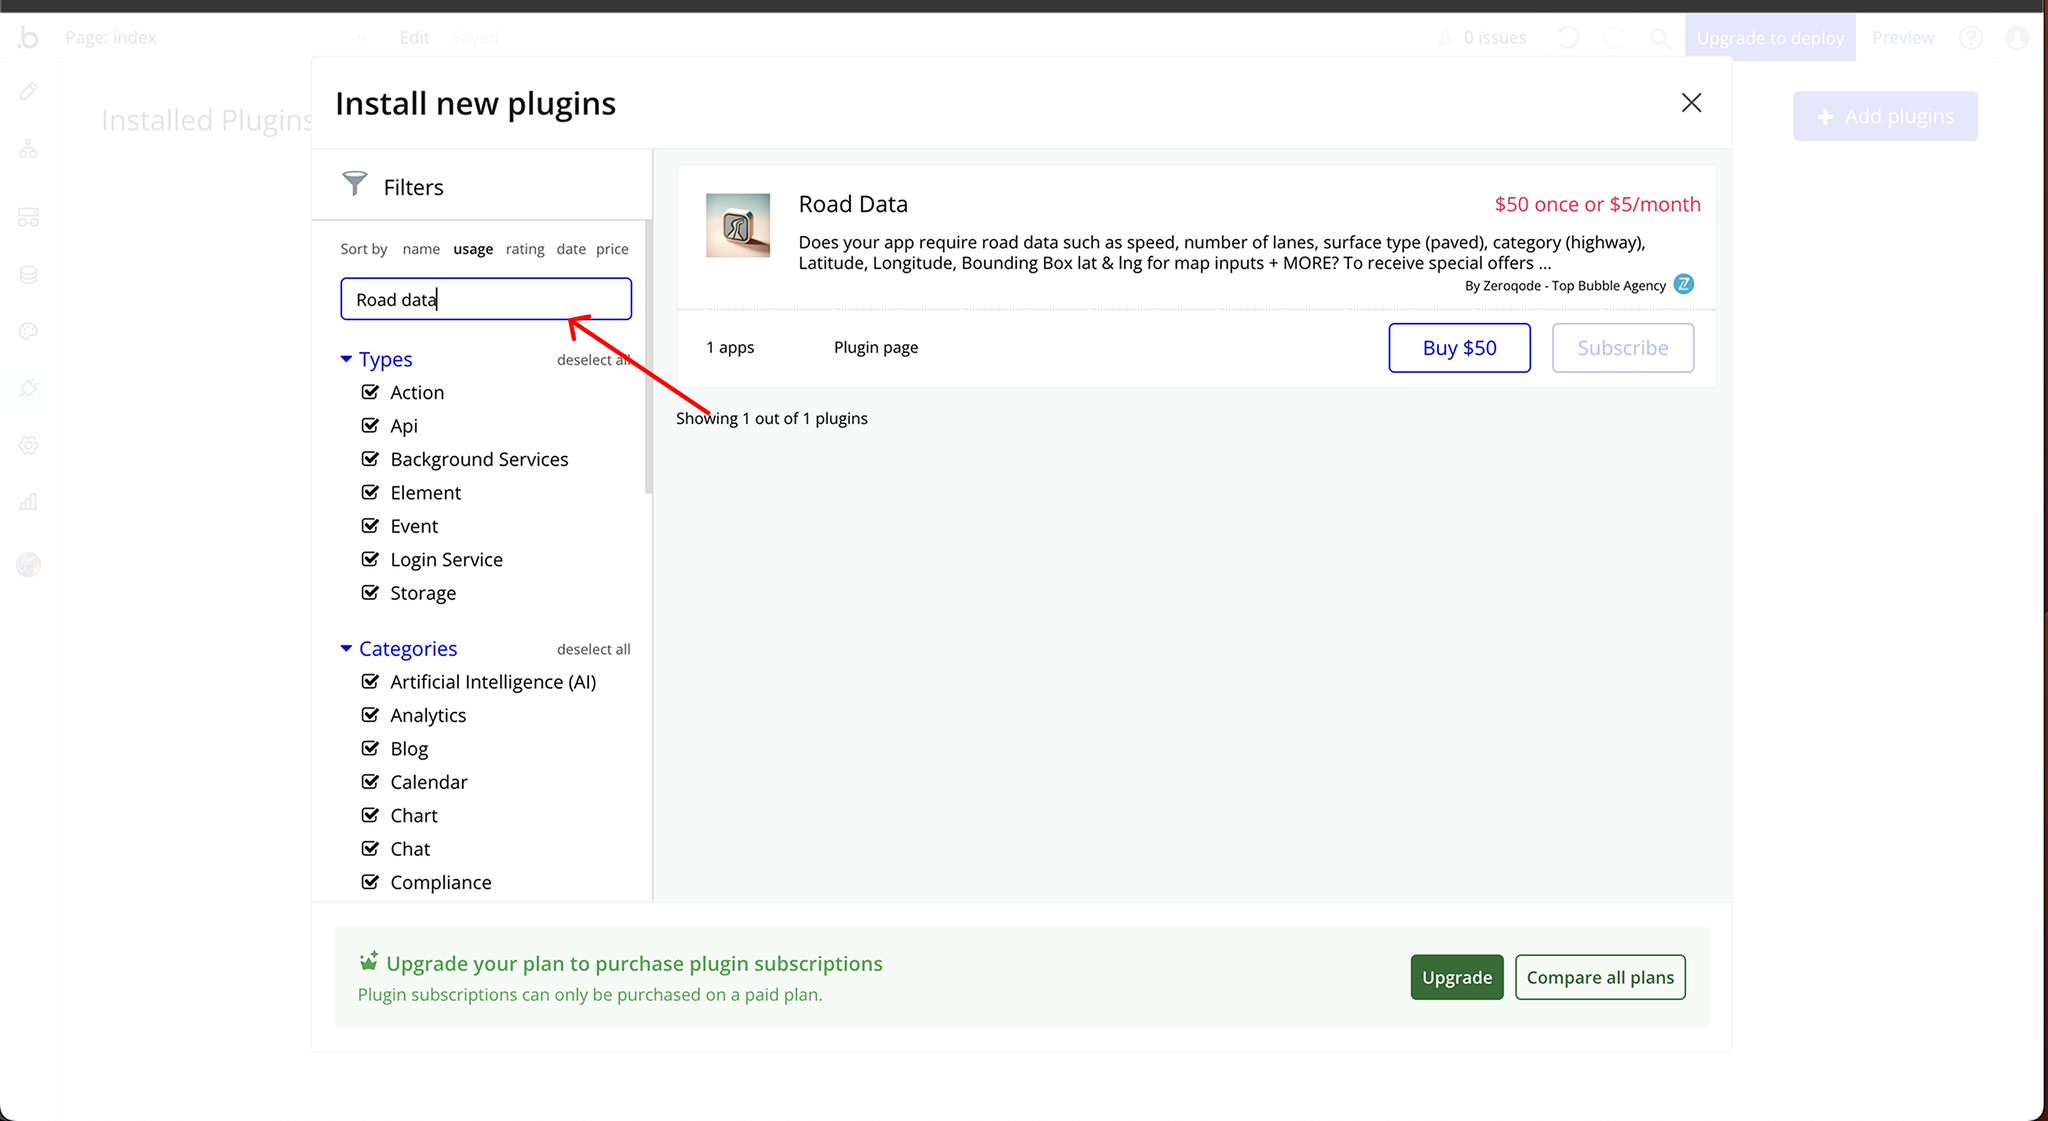Collapse the Types filter section
Viewport: 2048px width, 1121px height.
click(x=346, y=359)
